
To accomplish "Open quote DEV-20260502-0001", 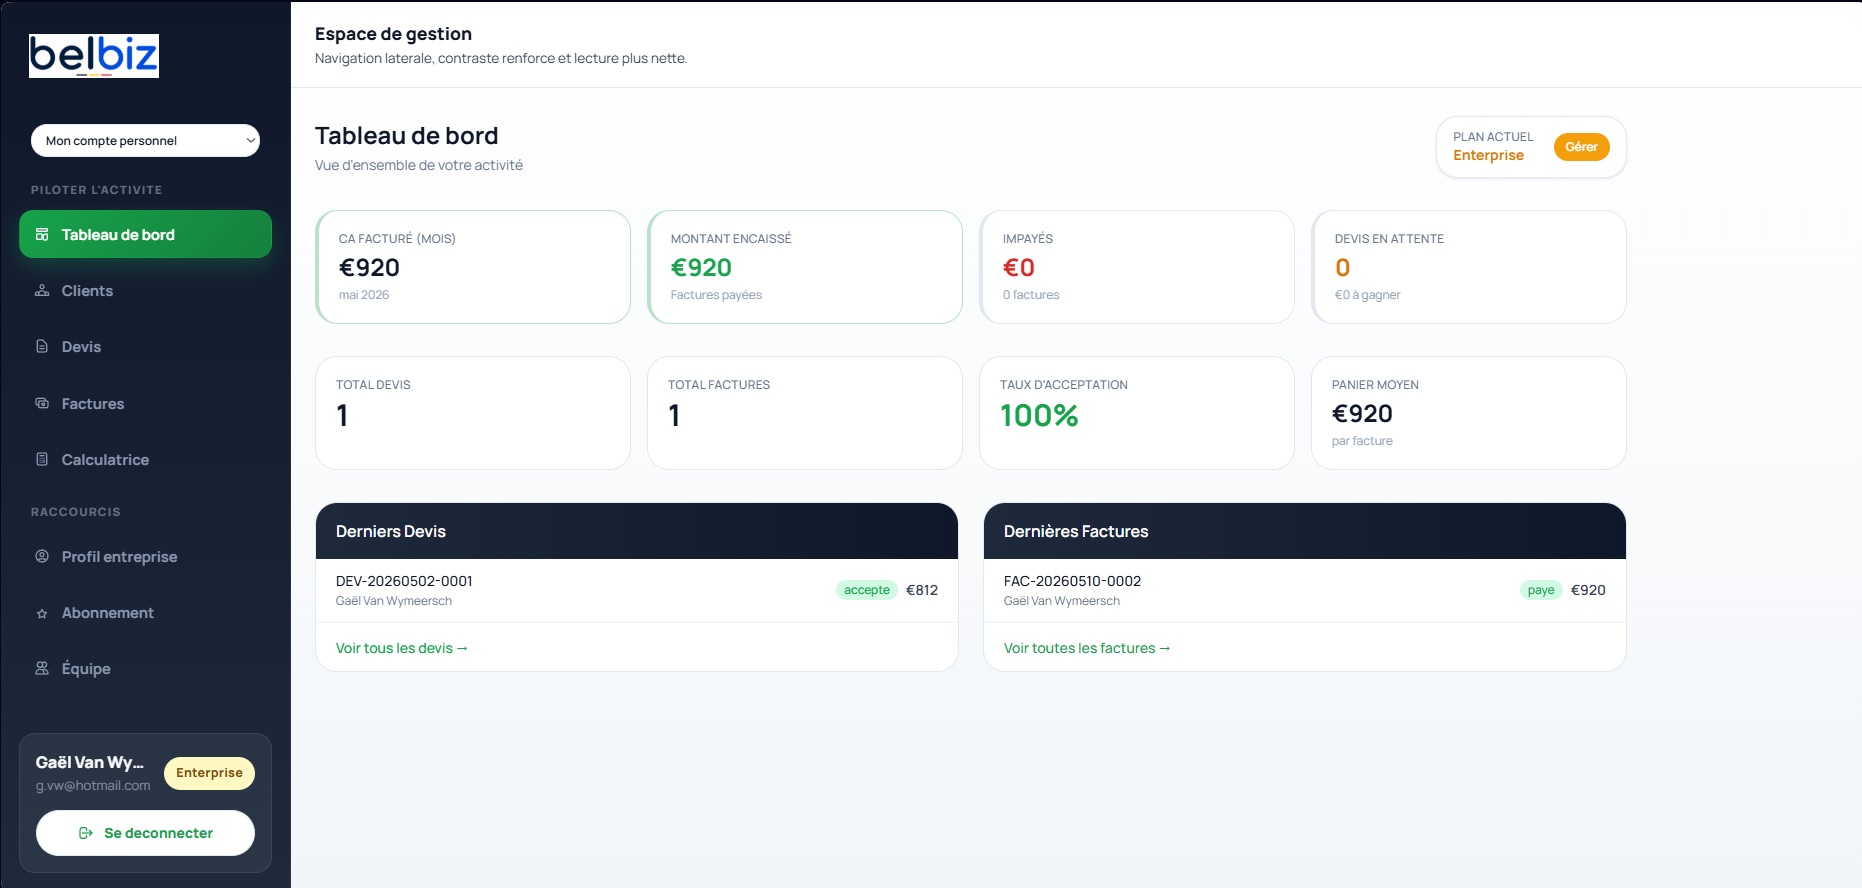I will [x=404, y=581].
